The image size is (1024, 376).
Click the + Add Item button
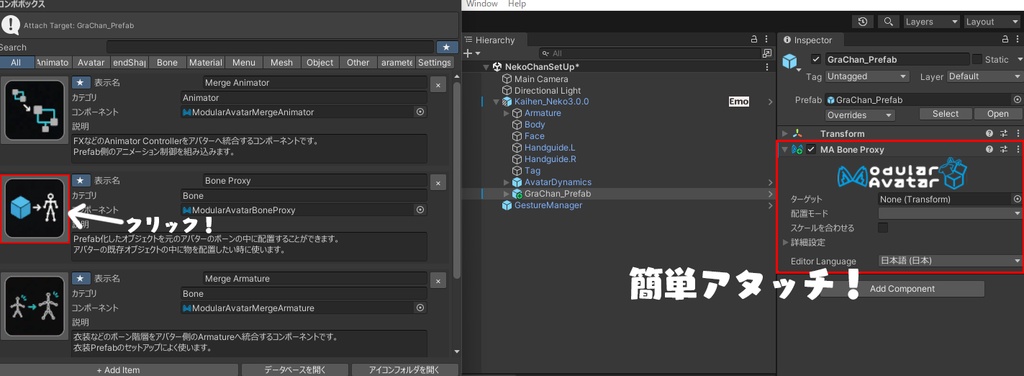(118, 370)
